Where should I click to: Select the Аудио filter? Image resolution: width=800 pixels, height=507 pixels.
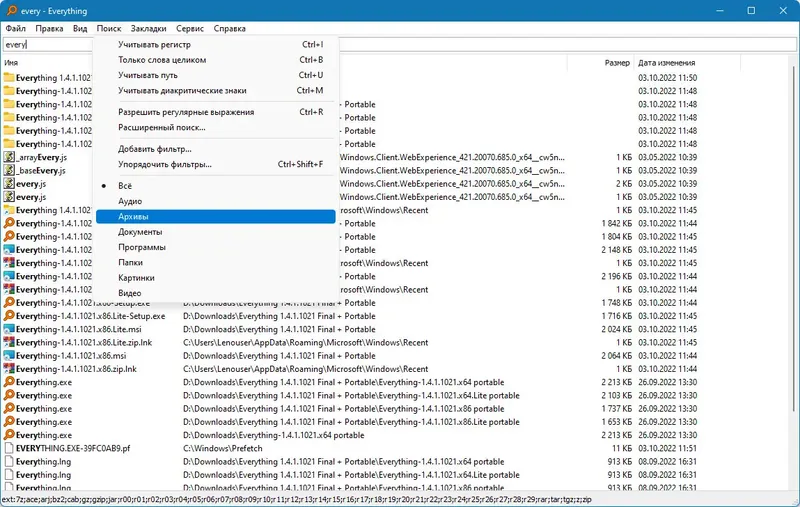[x=216, y=201]
